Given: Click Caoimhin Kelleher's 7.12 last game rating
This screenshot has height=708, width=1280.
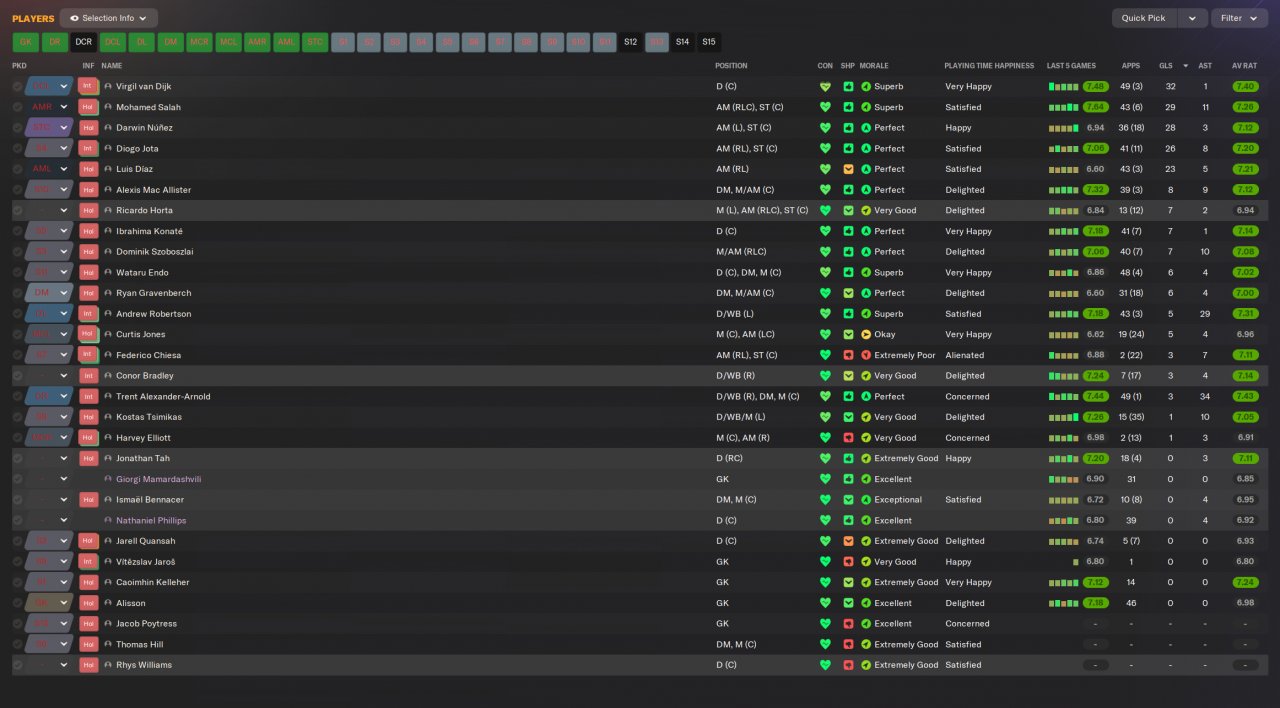Looking at the screenshot, I should 1095,582.
